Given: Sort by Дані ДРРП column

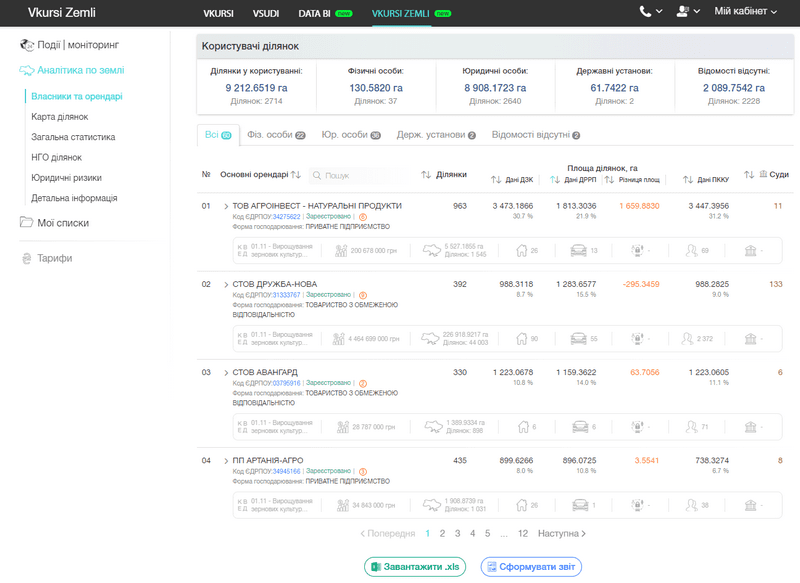Looking at the screenshot, I should 555,180.
